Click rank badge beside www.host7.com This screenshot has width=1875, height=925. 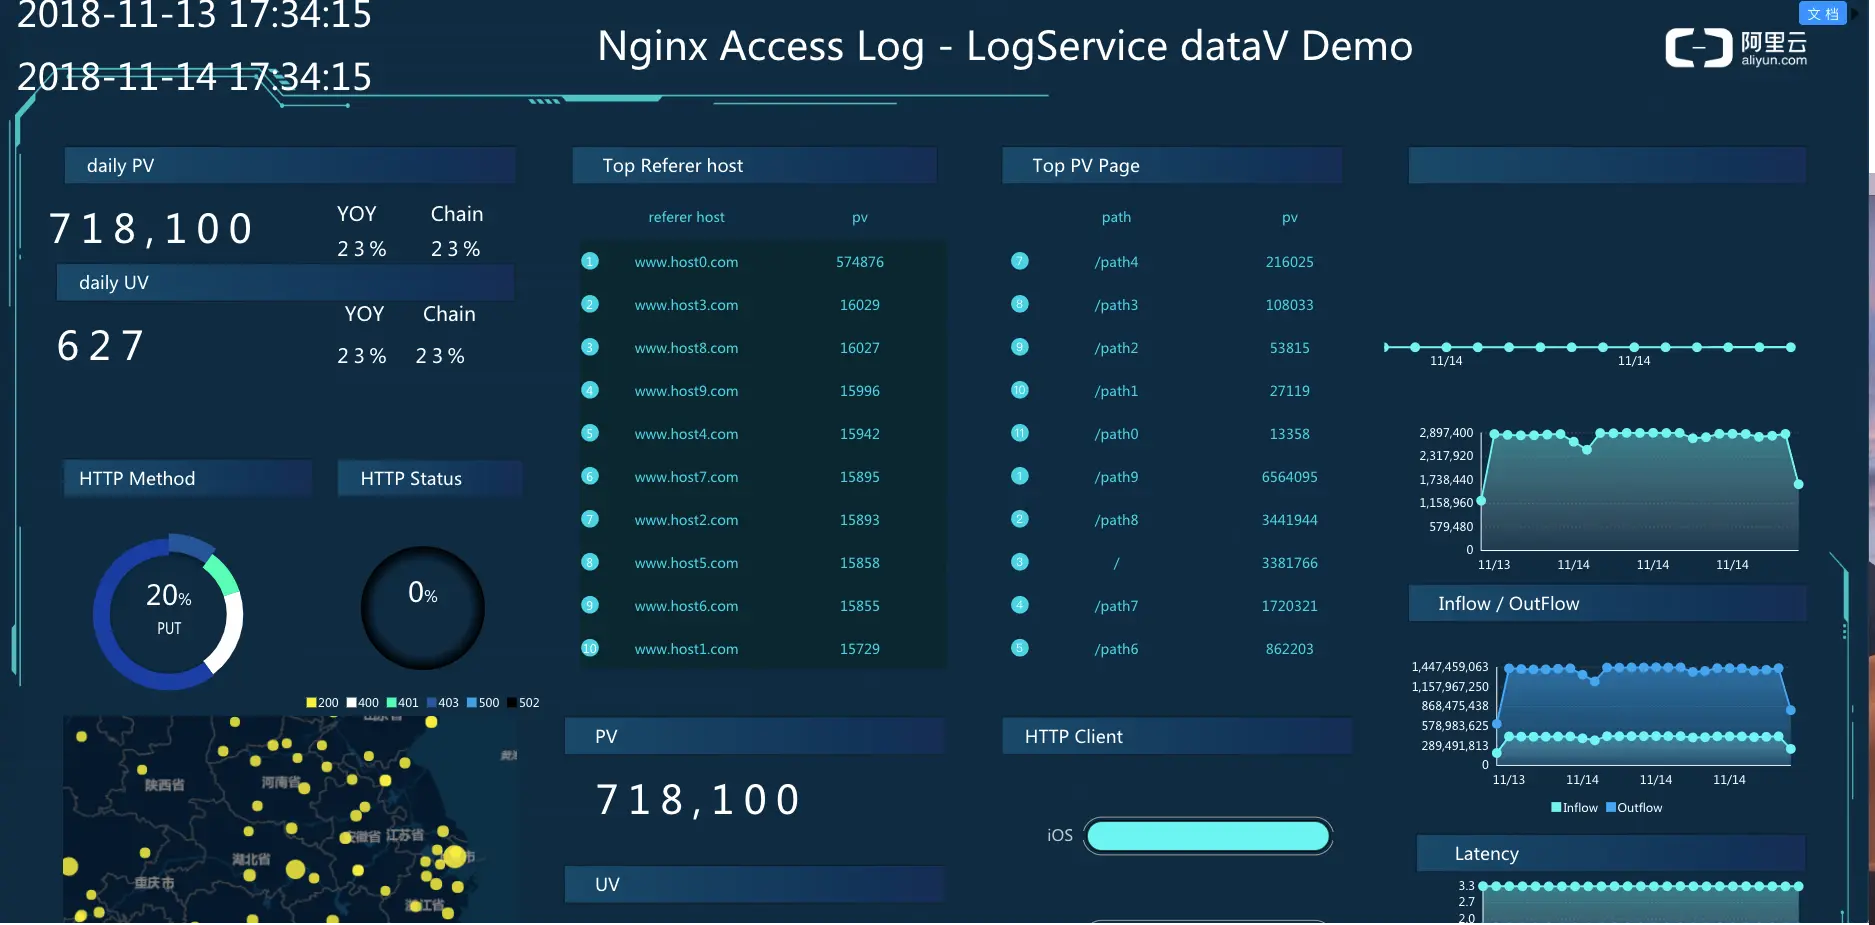coord(590,476)
